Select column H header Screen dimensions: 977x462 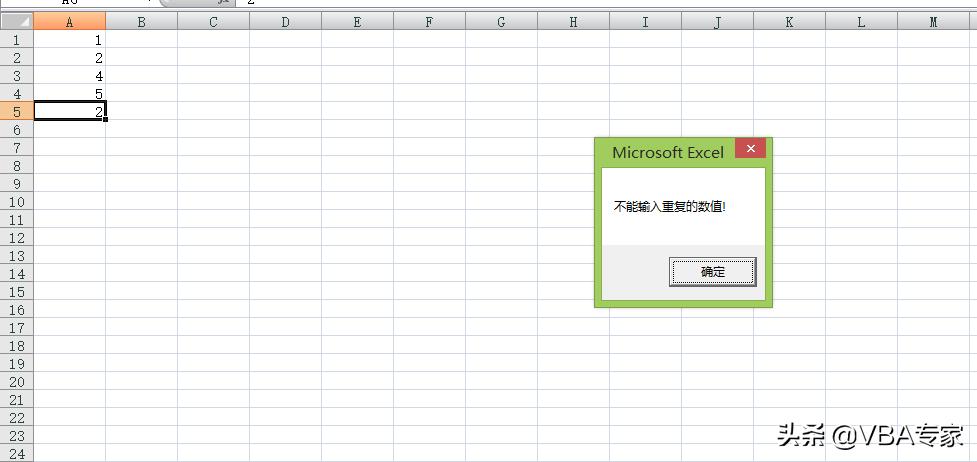pyautogui.click(x=573, y=22)
